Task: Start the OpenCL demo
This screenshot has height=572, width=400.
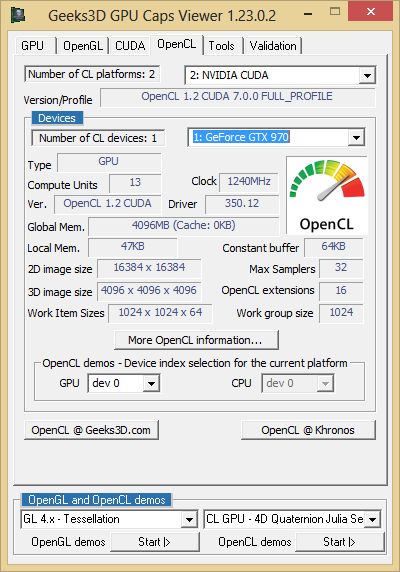Action: coord(339,542)
